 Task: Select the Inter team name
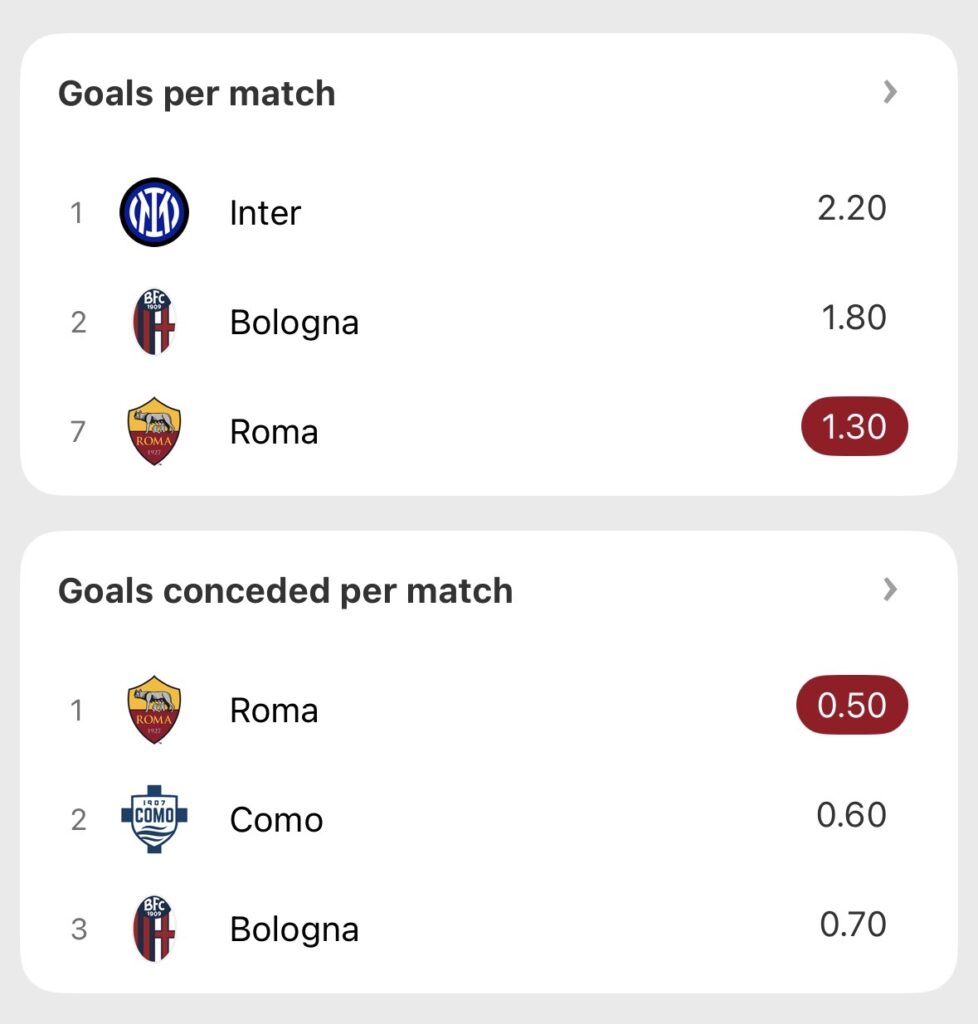click(265, 213)
